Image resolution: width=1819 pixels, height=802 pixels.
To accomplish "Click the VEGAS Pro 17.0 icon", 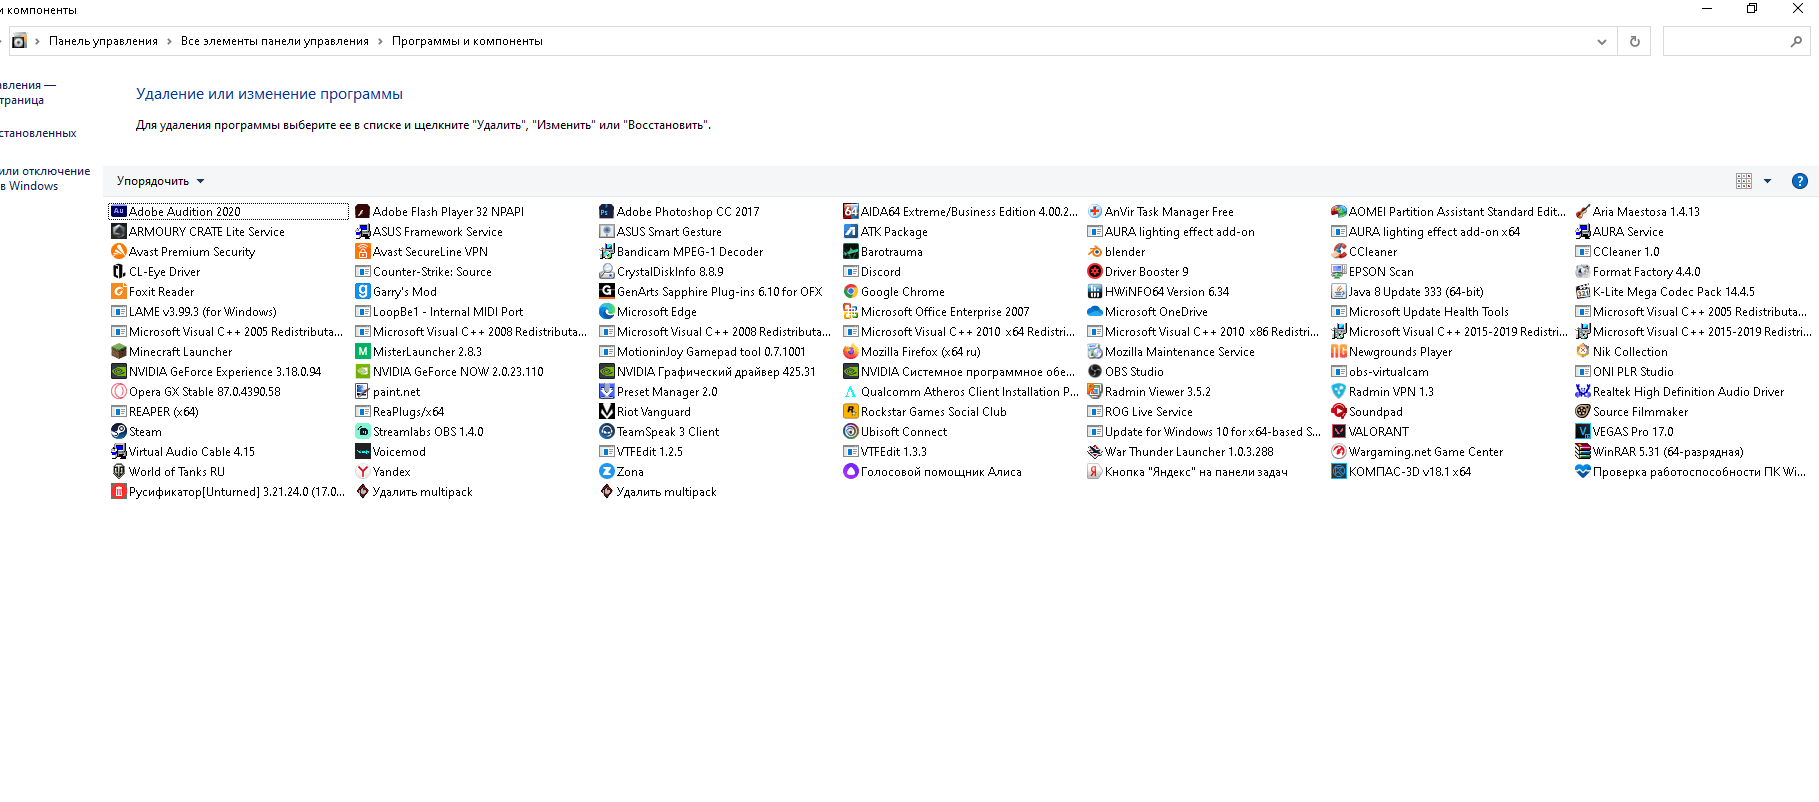I will pos(1582,431).
